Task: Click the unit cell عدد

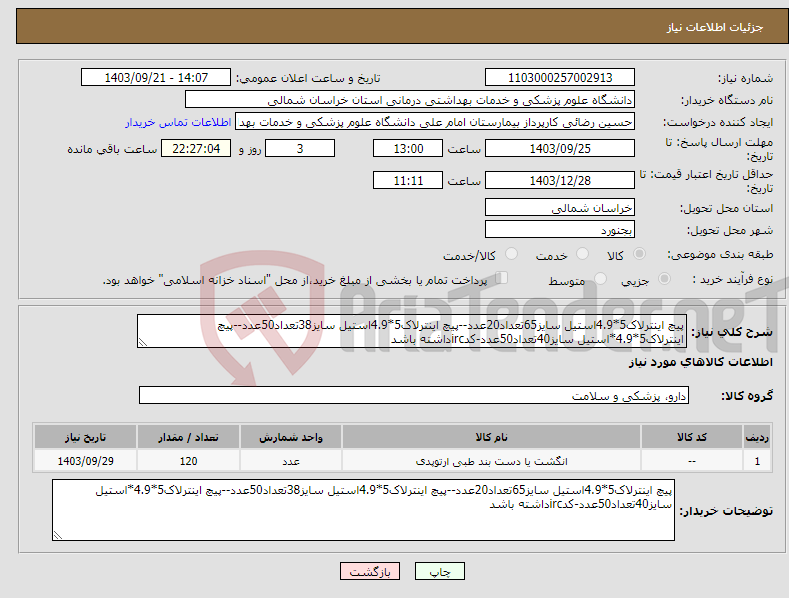Action: tap(291, 461)
